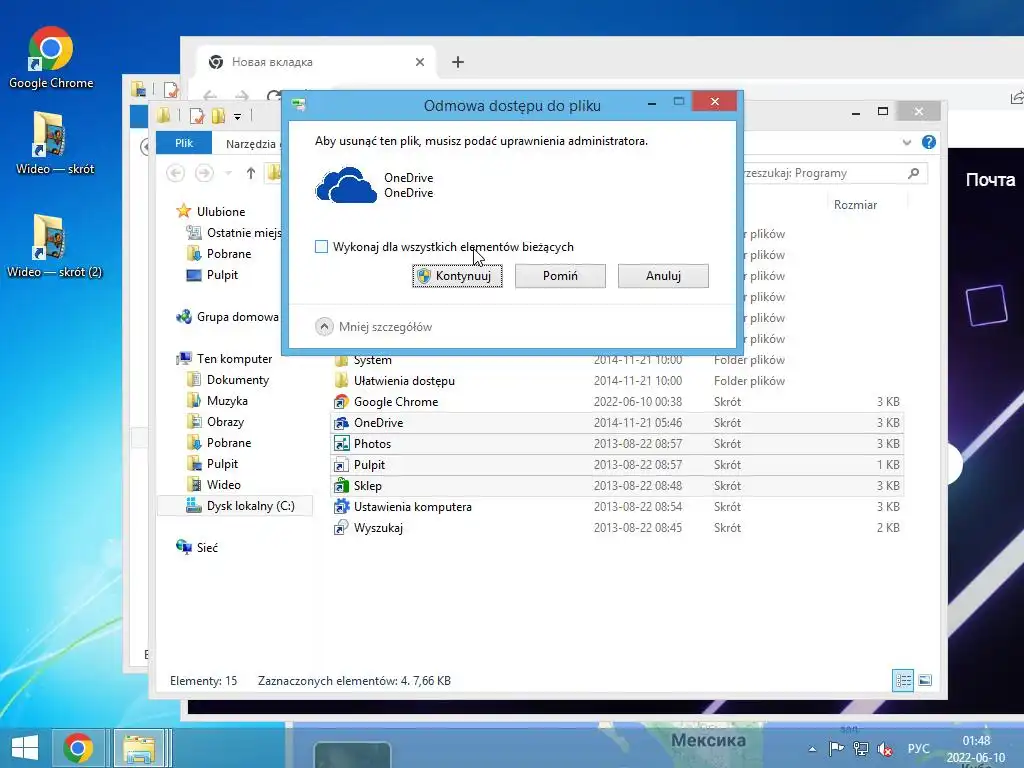The image size is (1024, 768).
Task: Click File Explorer icon in taskbar
Action: tap(140, 748)
